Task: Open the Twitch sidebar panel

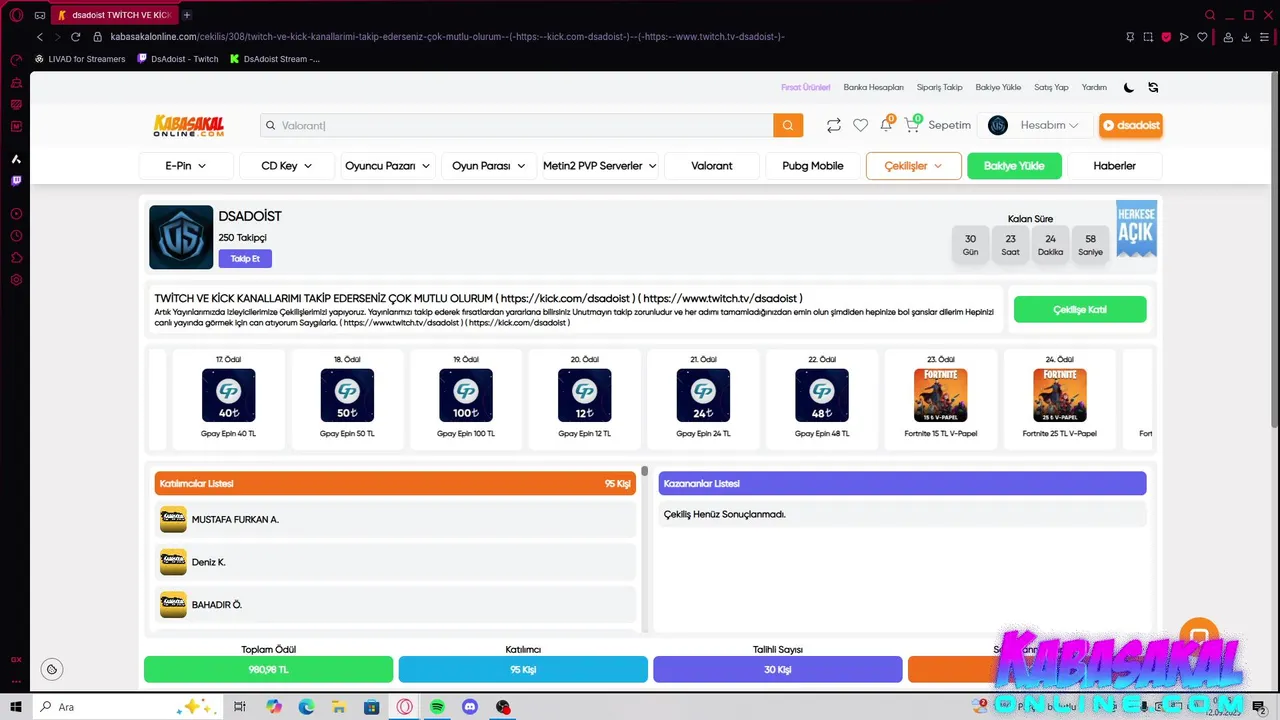Action: click(16, 181)
